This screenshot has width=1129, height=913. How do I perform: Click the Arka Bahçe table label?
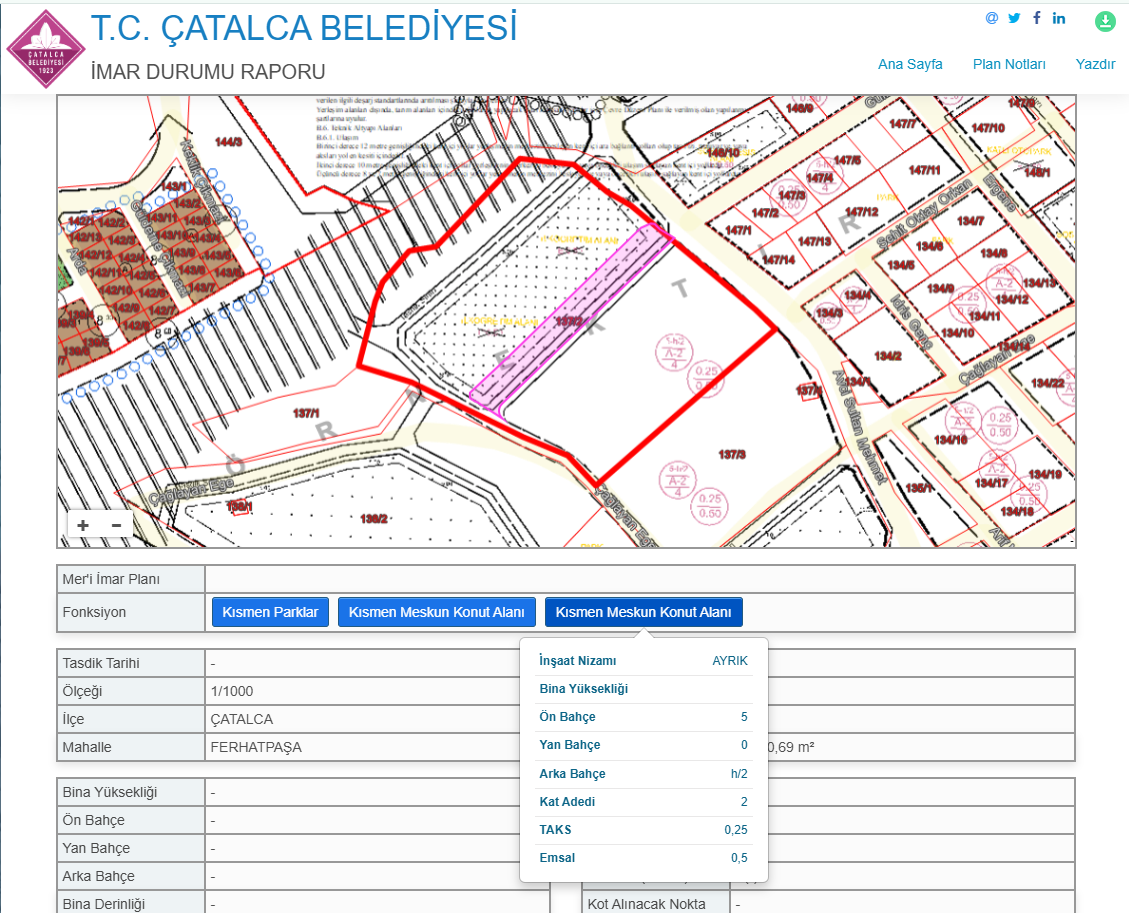99,876
